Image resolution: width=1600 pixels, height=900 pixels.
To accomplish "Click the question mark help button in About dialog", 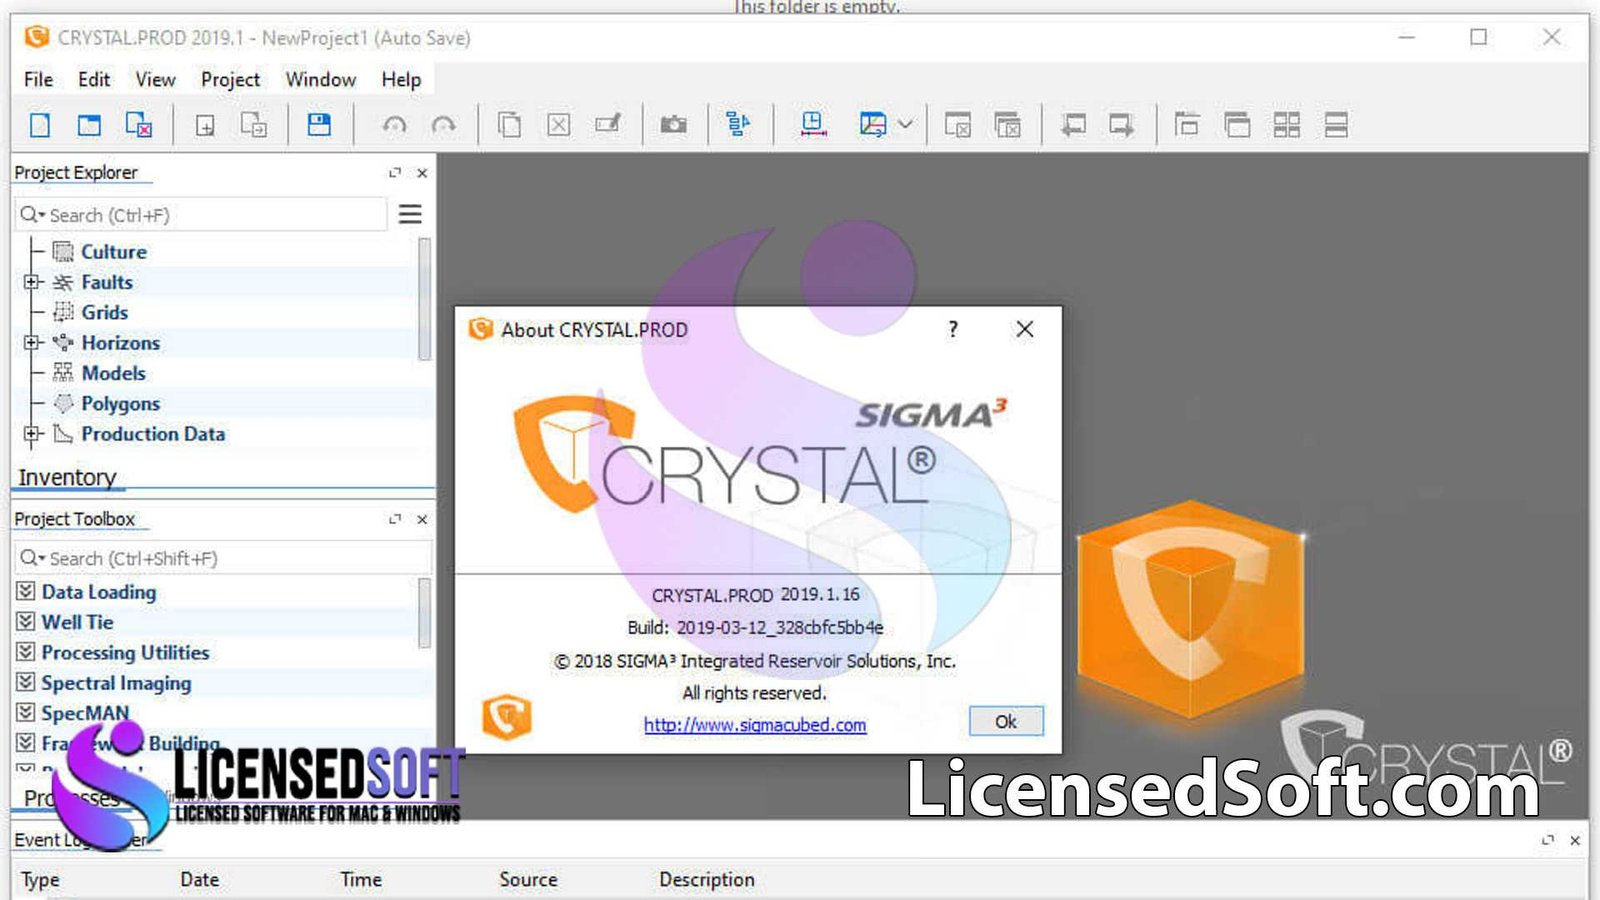I will [953, 329].
